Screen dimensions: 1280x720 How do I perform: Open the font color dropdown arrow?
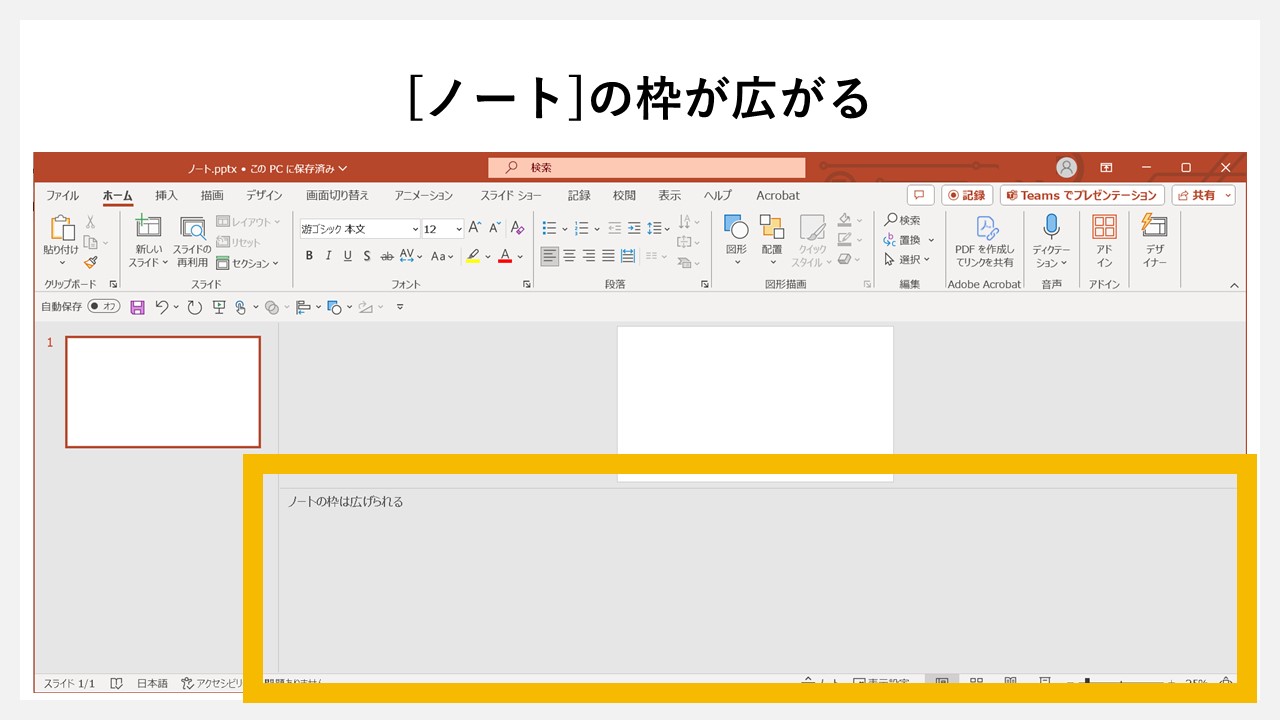point(517,256)
